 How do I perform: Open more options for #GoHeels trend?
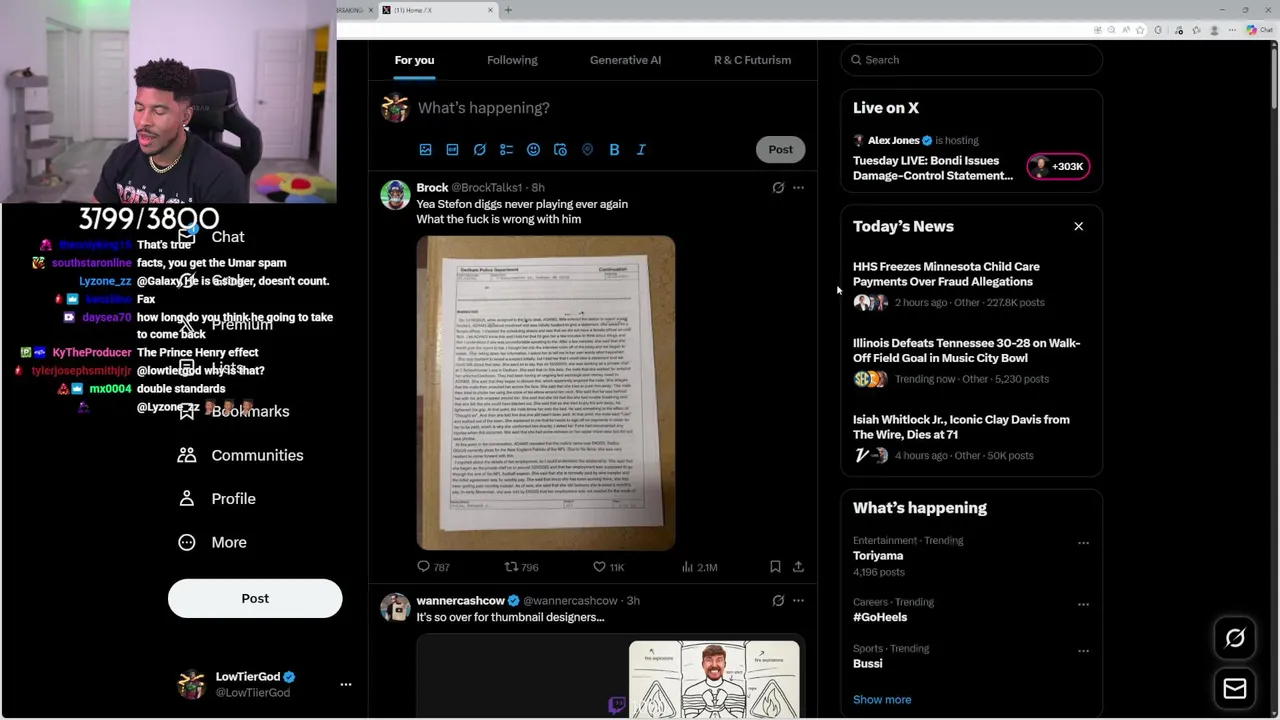point(1083,605)
